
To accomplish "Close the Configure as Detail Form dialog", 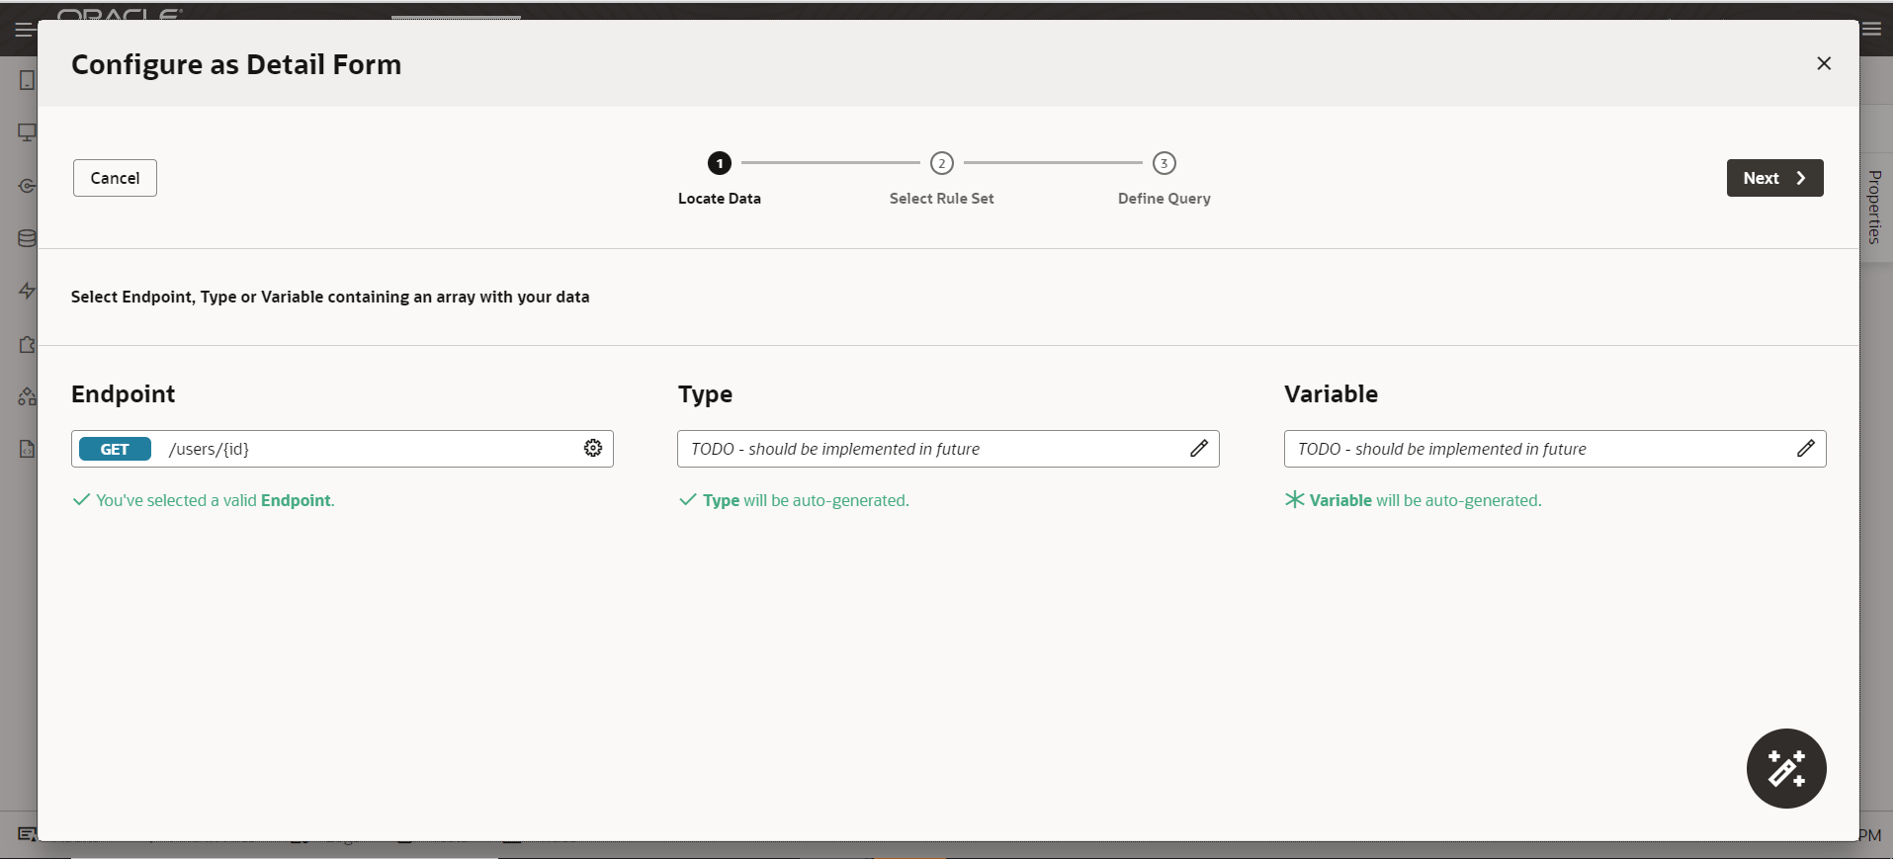I will pos(1823,63).
